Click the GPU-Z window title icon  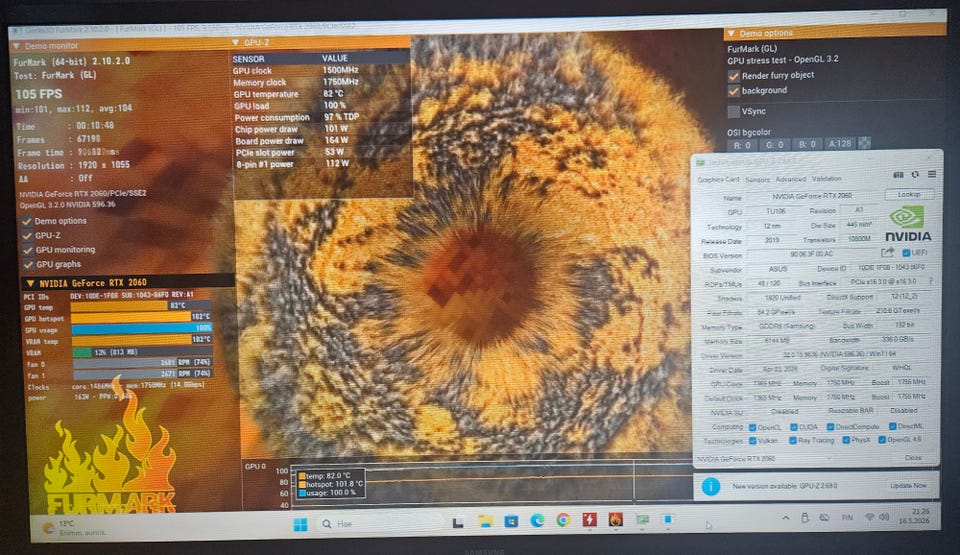(x=700, y=163)
